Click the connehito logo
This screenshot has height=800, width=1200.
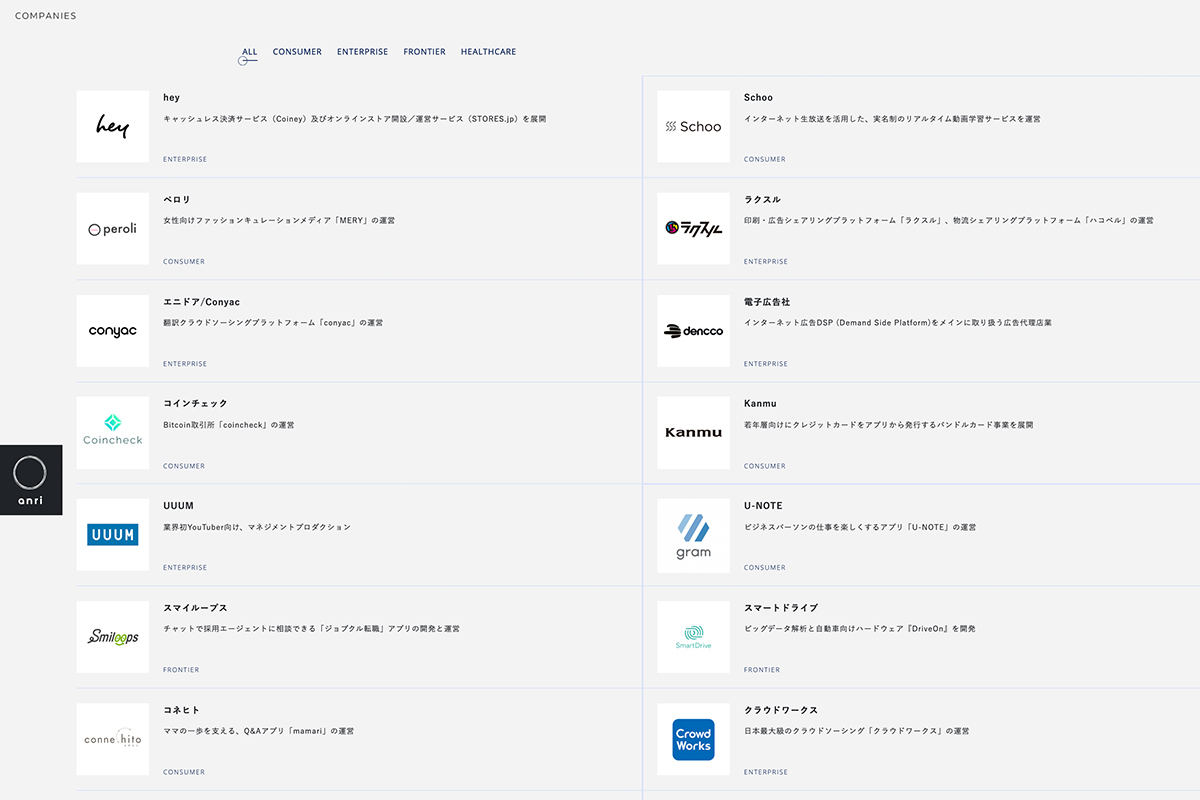[112, 739]
